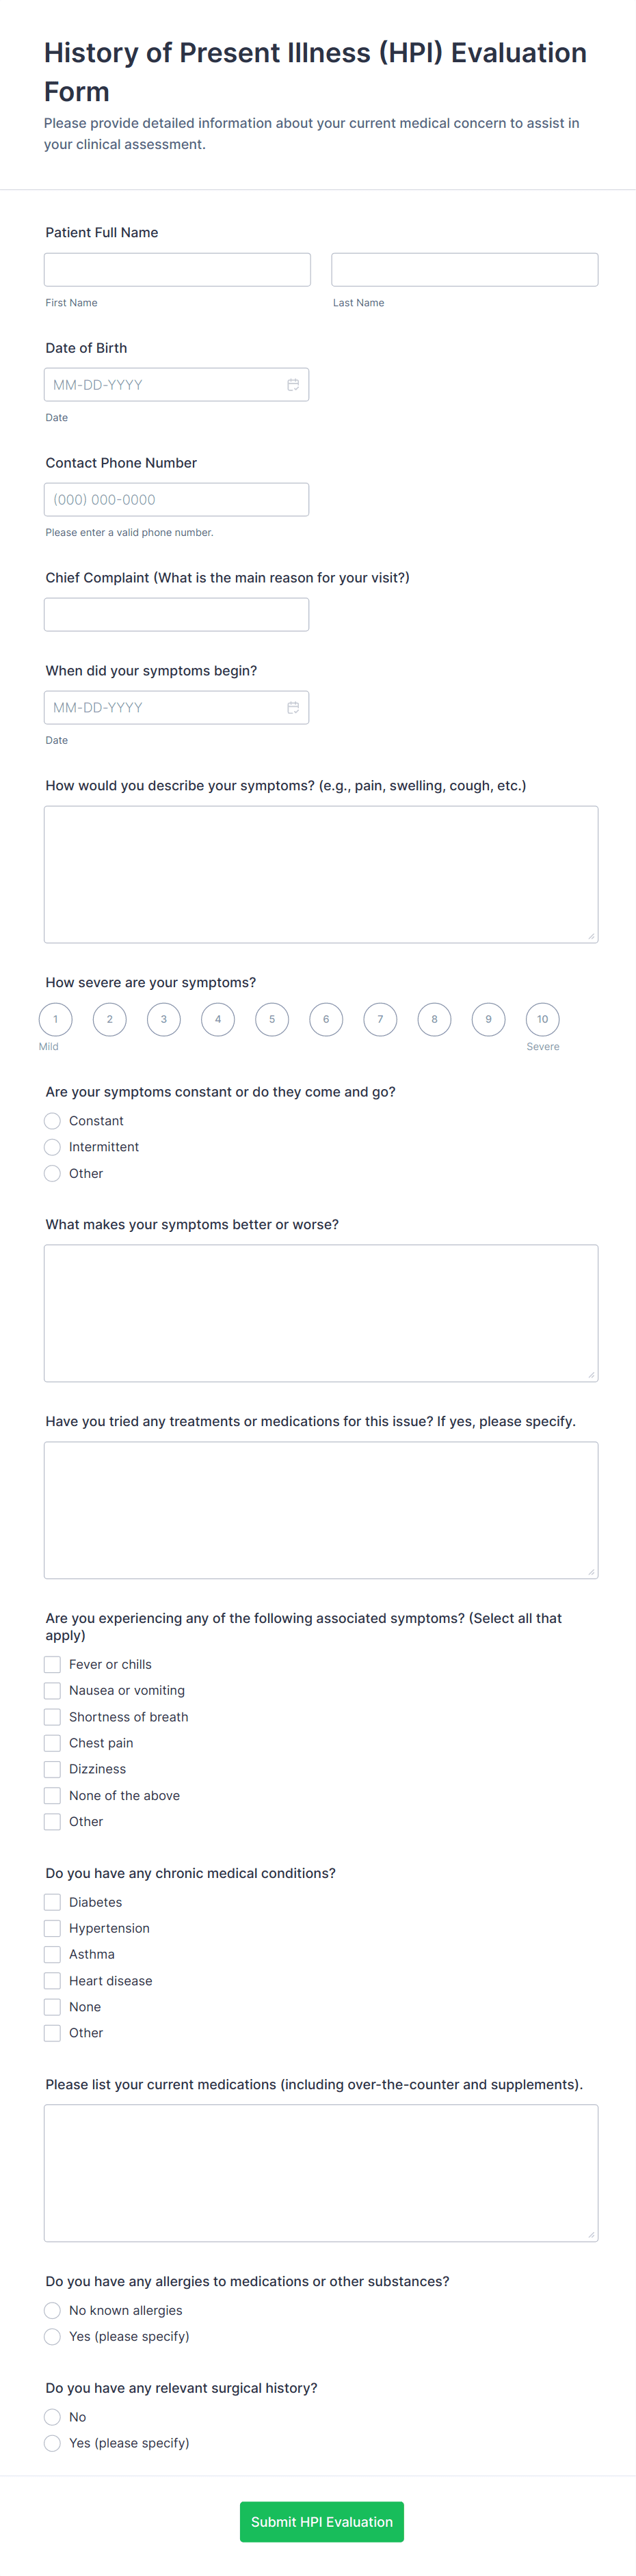
Task: Click into Contact Phone Number field
Action: click(x=176, y=500)
